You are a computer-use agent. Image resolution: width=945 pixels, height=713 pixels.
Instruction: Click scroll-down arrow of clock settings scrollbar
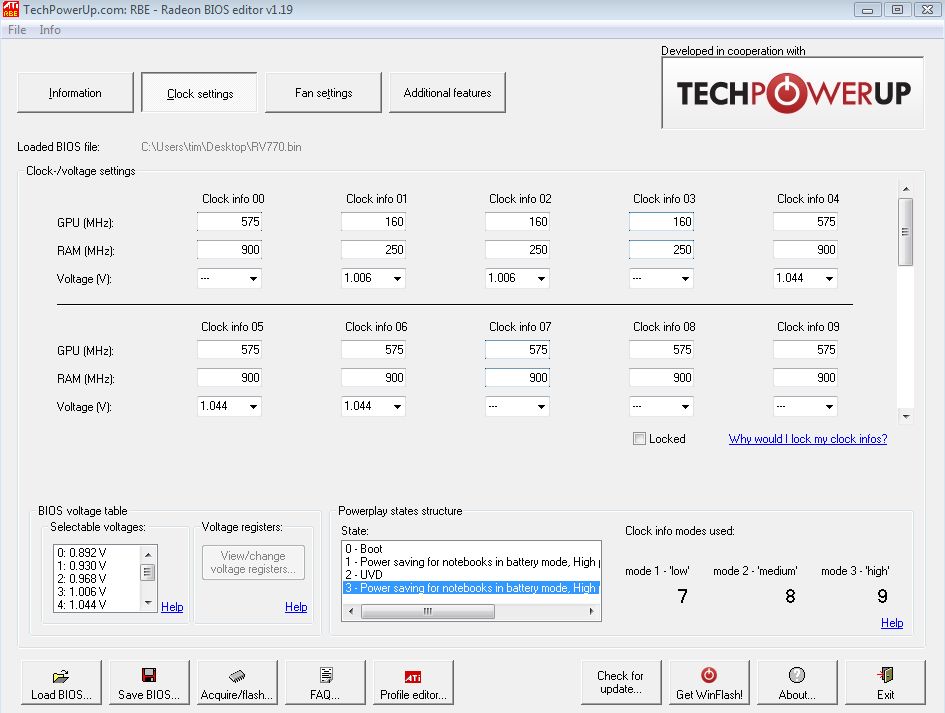pos(905,416)
